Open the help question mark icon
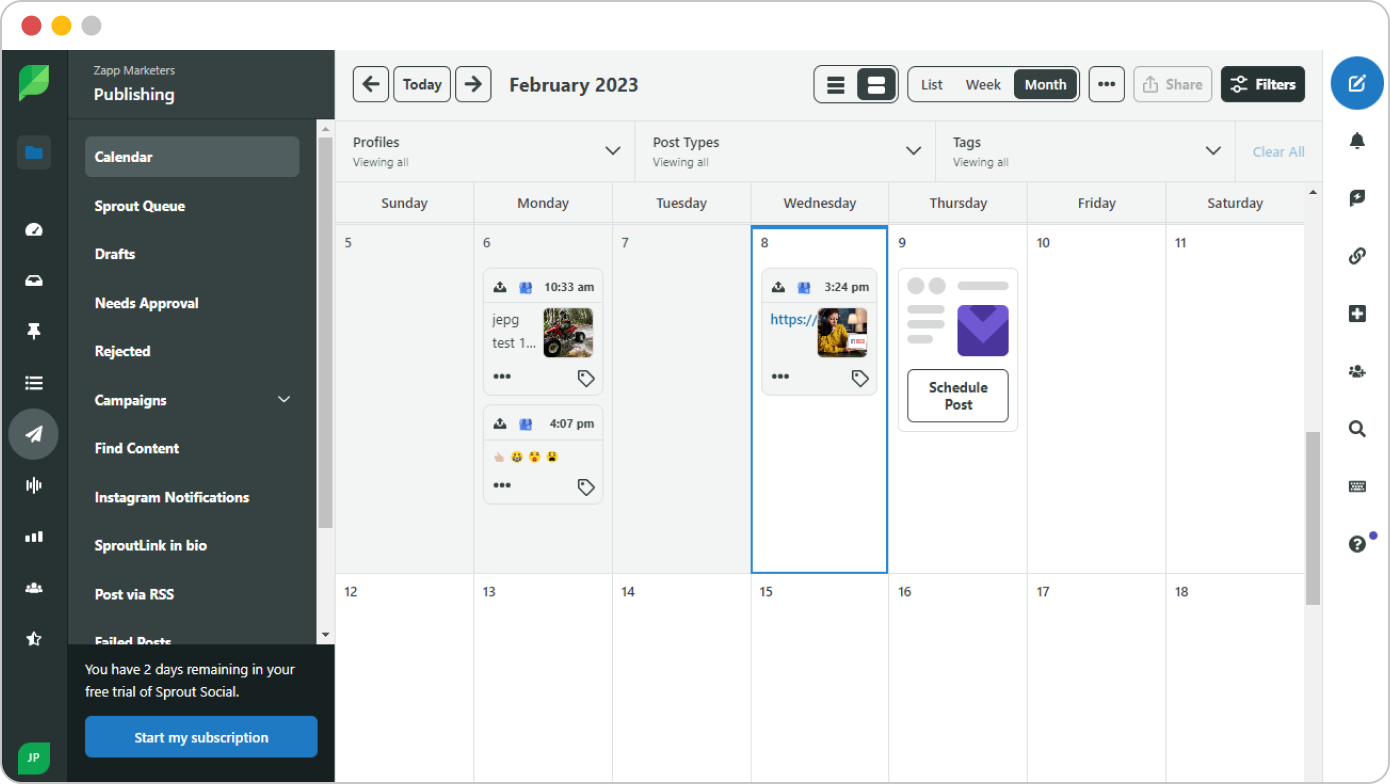Viewport: 1390px width, 784px height. coord(1357,544)
